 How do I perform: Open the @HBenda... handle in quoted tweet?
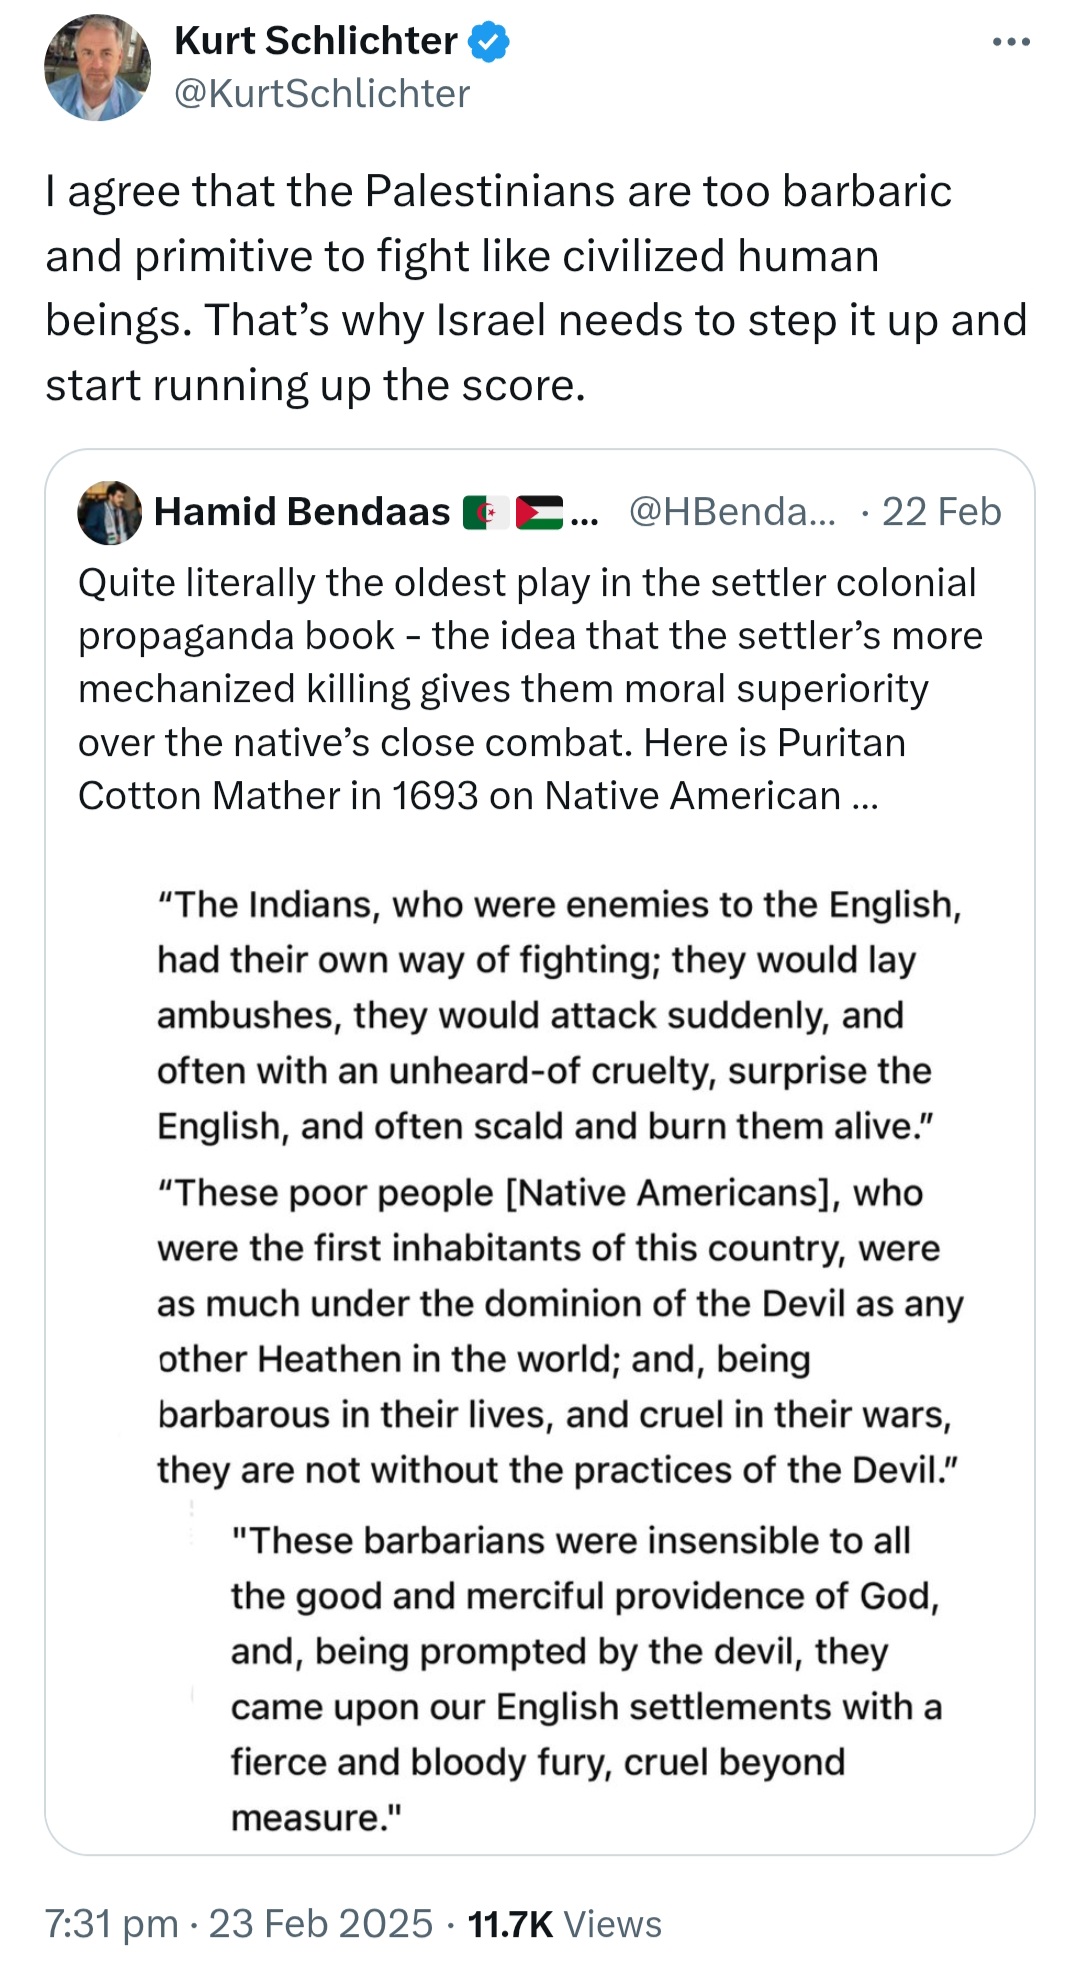click(733, 512)
